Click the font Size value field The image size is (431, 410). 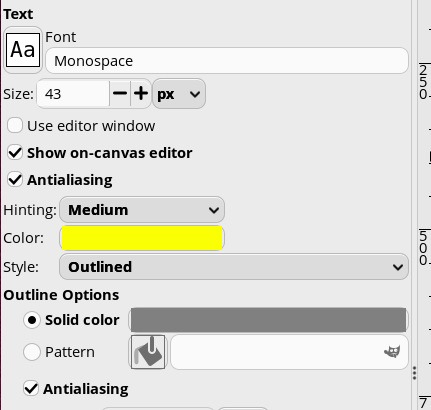click(73, 94)
